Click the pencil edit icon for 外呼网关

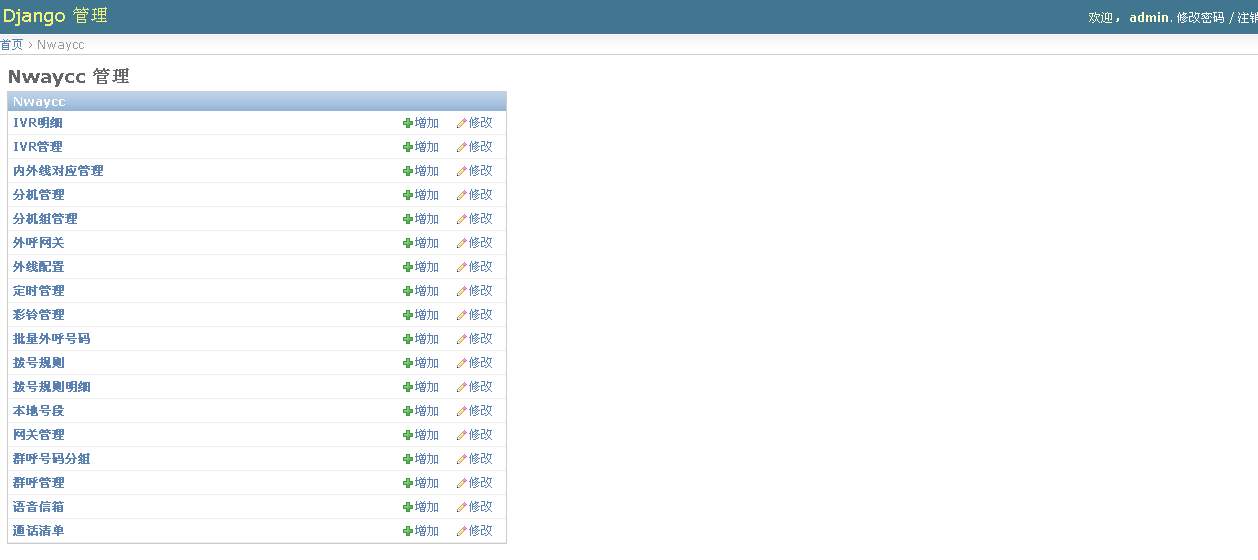(462, 243)
